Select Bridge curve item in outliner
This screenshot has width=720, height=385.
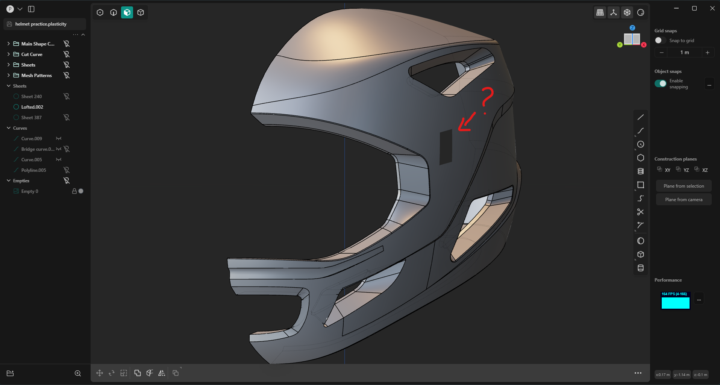38,149
